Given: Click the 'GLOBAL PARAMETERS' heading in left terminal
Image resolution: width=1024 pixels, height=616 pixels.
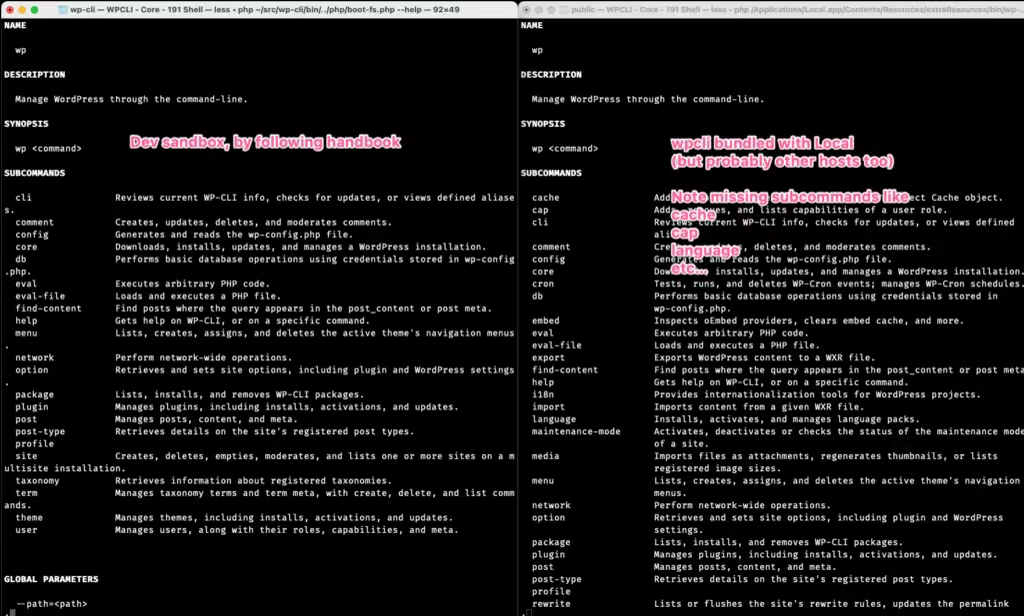Looking at the screenshot, I should click(51, 579).
